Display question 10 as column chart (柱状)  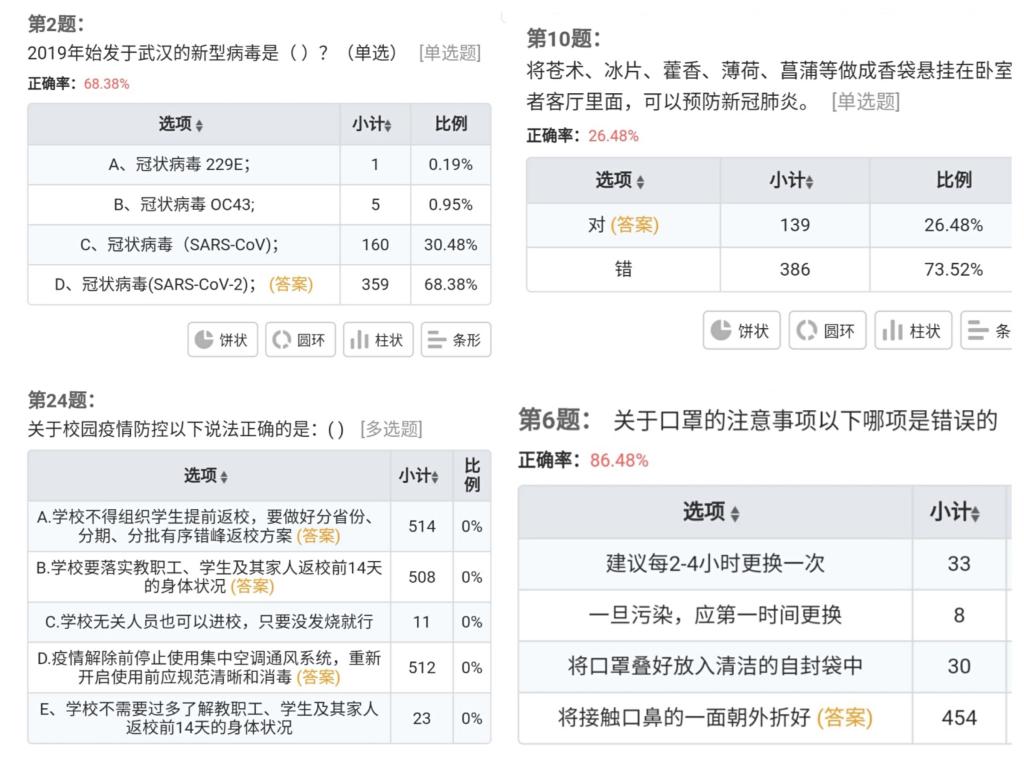[x=913, y=330]
